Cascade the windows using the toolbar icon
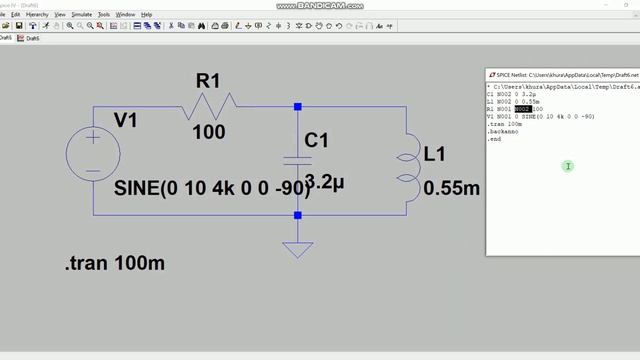The height and width of the screenshot is (360, 640). [x=147, y=26]
